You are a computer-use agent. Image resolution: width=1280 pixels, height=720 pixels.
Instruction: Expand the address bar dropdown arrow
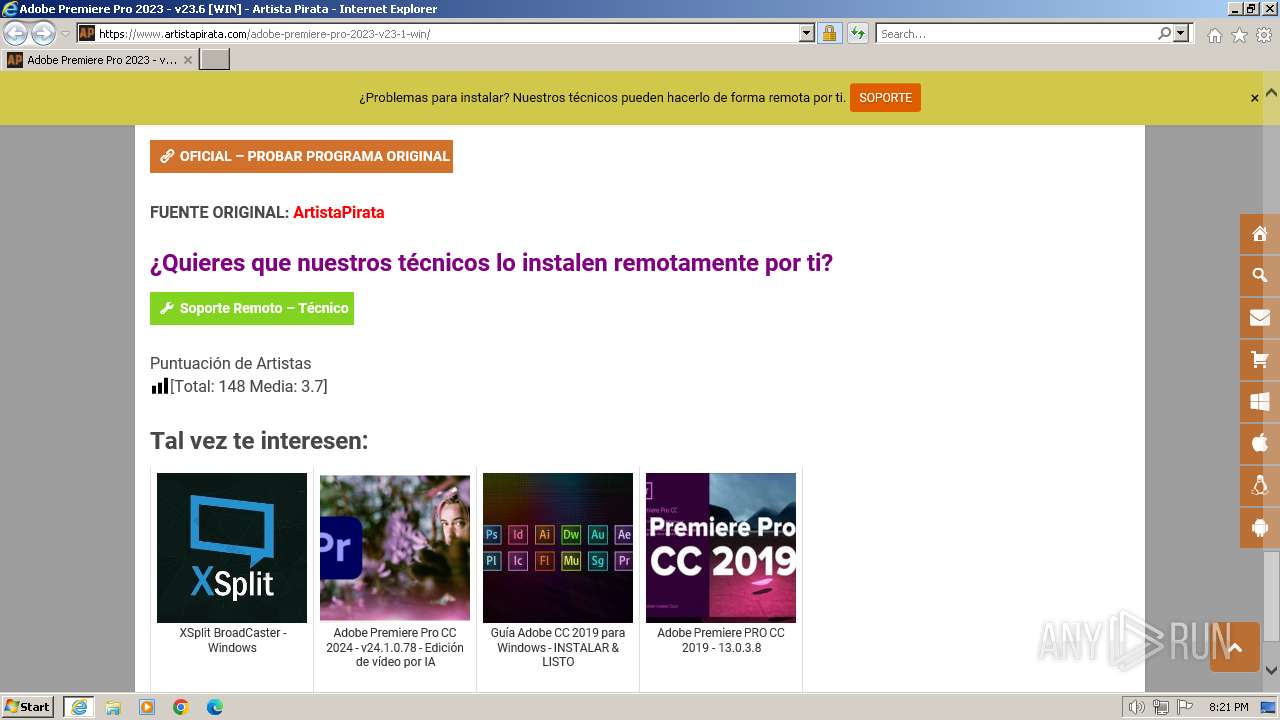click(807, 33)
